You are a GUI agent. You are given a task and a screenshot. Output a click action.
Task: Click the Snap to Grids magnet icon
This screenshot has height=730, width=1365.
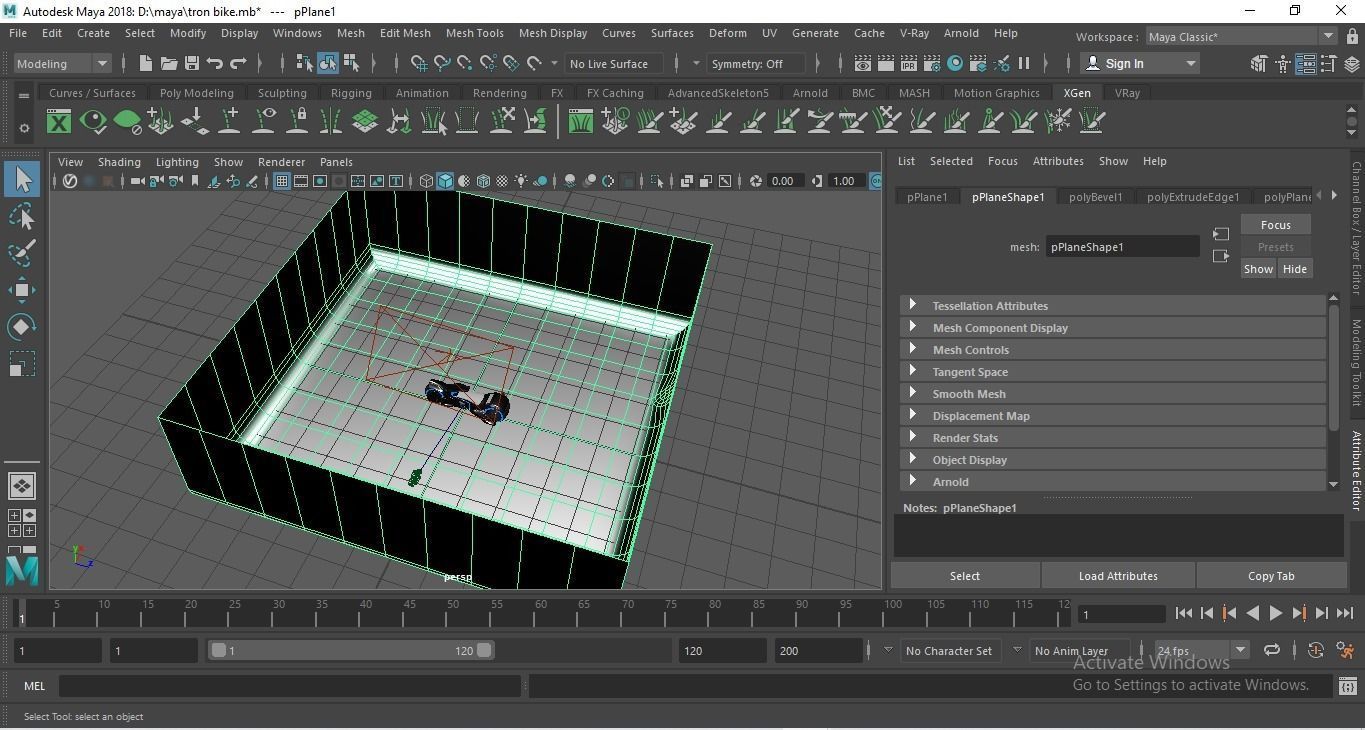[x=418, y=63]
